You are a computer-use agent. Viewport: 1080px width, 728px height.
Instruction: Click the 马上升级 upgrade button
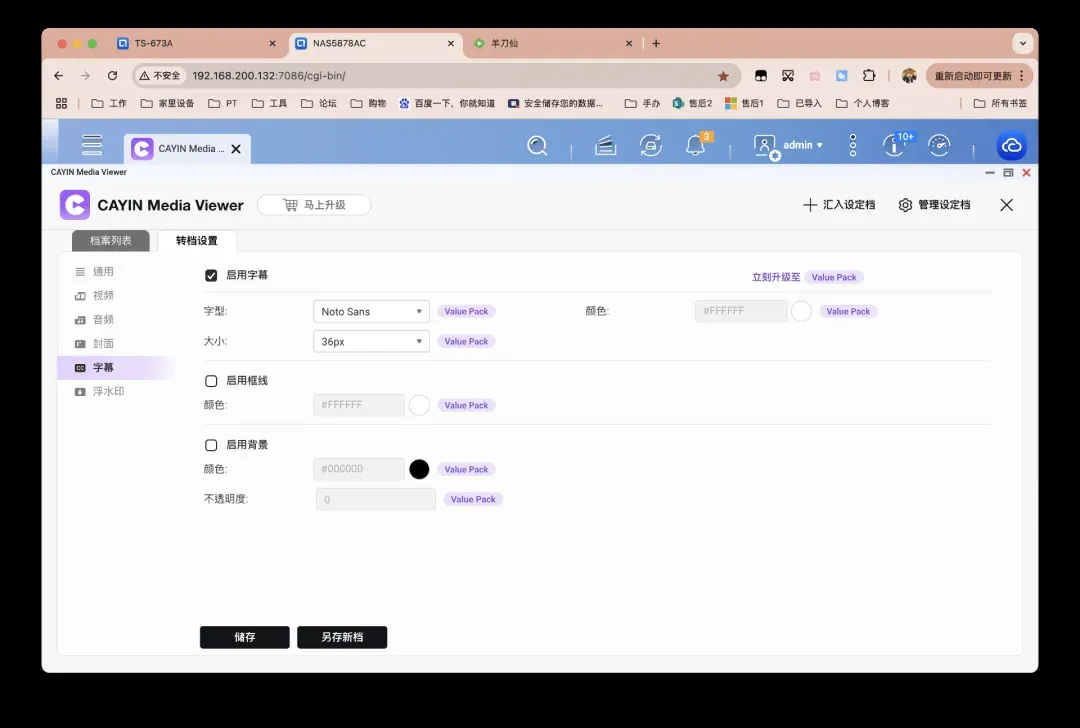pyautogui.click(x=314, y=205)
